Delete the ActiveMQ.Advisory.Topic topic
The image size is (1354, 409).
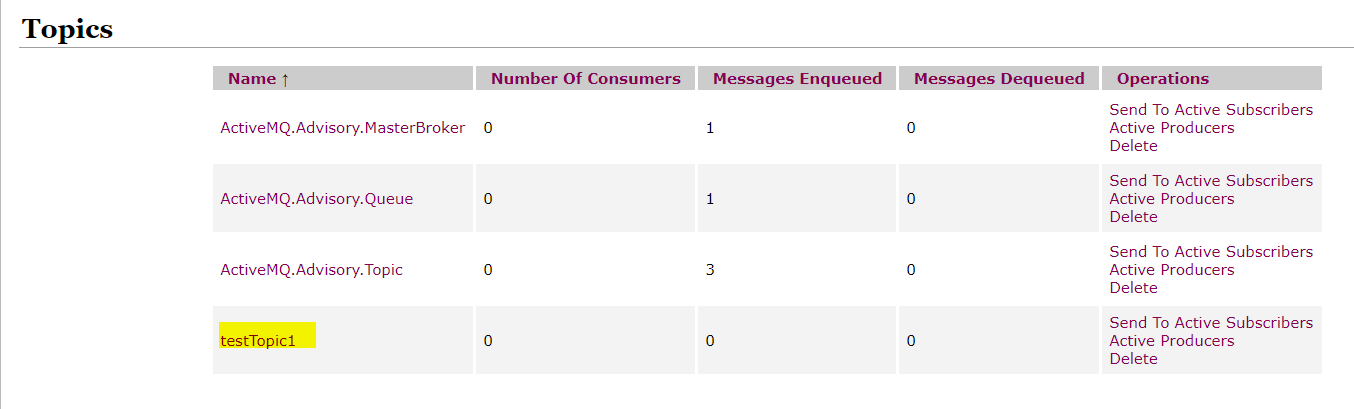[1133, 288]
